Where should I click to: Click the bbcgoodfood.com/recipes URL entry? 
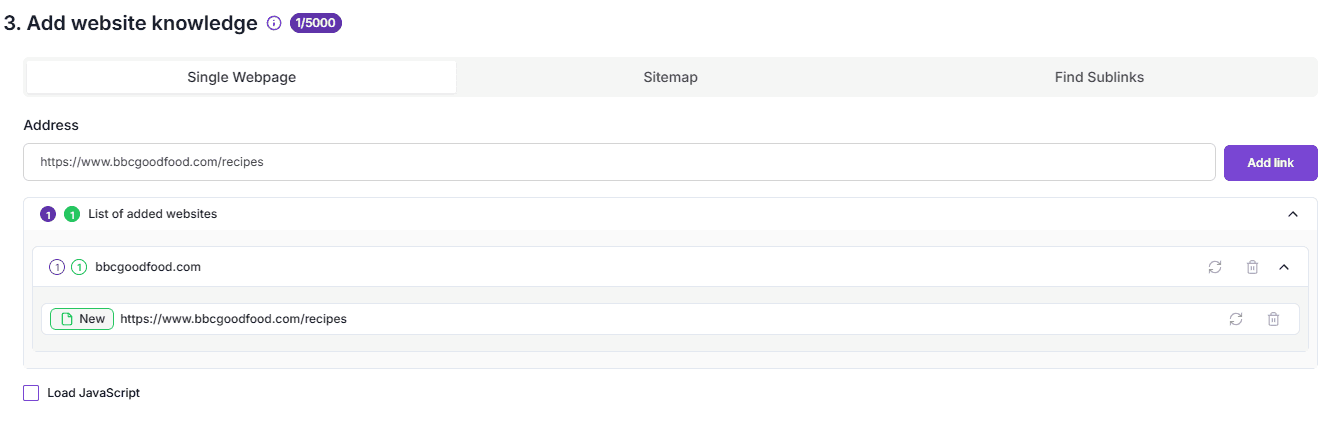click(233, 319)
